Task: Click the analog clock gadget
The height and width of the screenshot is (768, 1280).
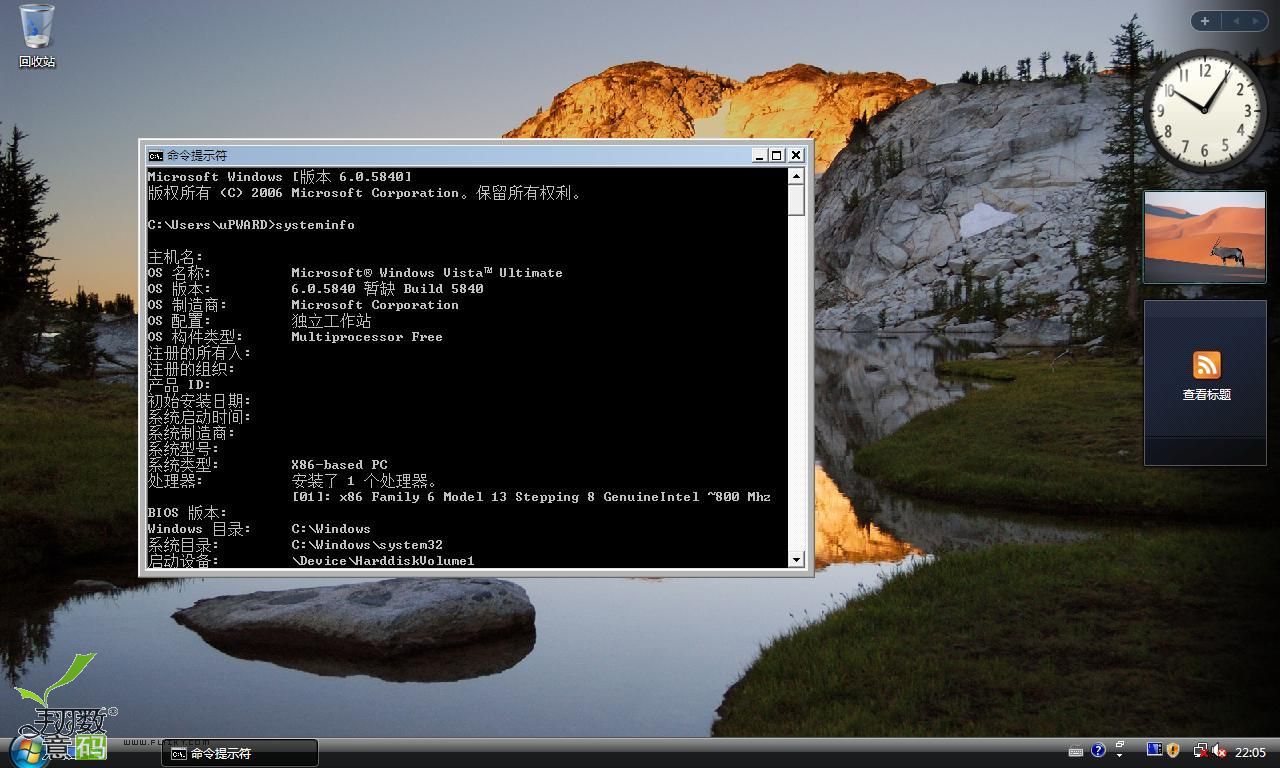Action: click(x=1204, y=110)
